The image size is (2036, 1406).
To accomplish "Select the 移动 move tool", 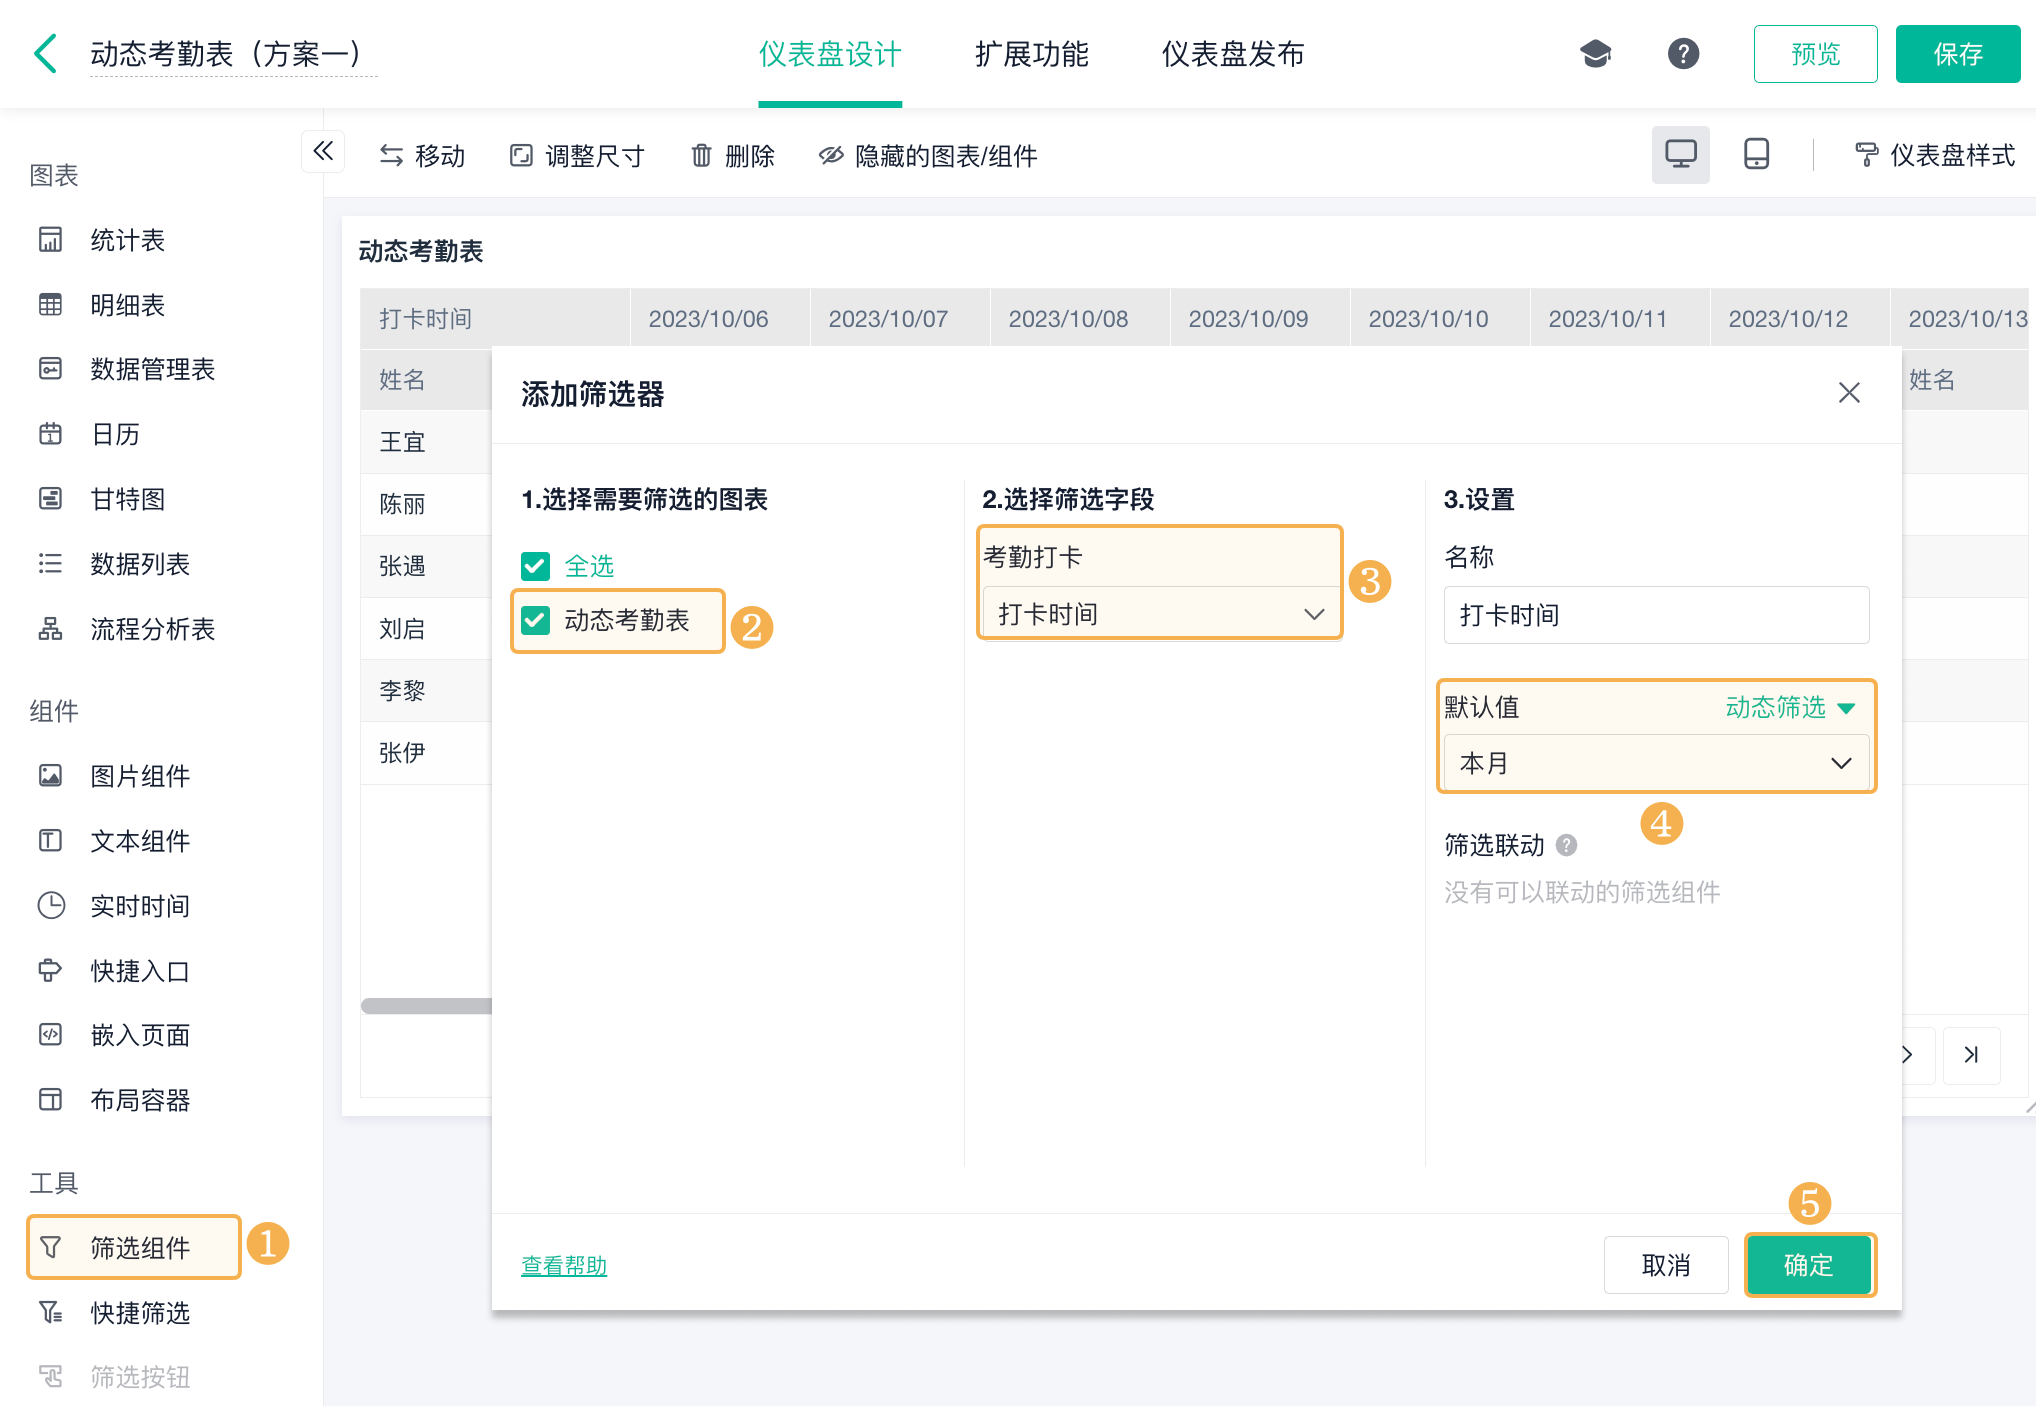I will (x=422, y=156).
